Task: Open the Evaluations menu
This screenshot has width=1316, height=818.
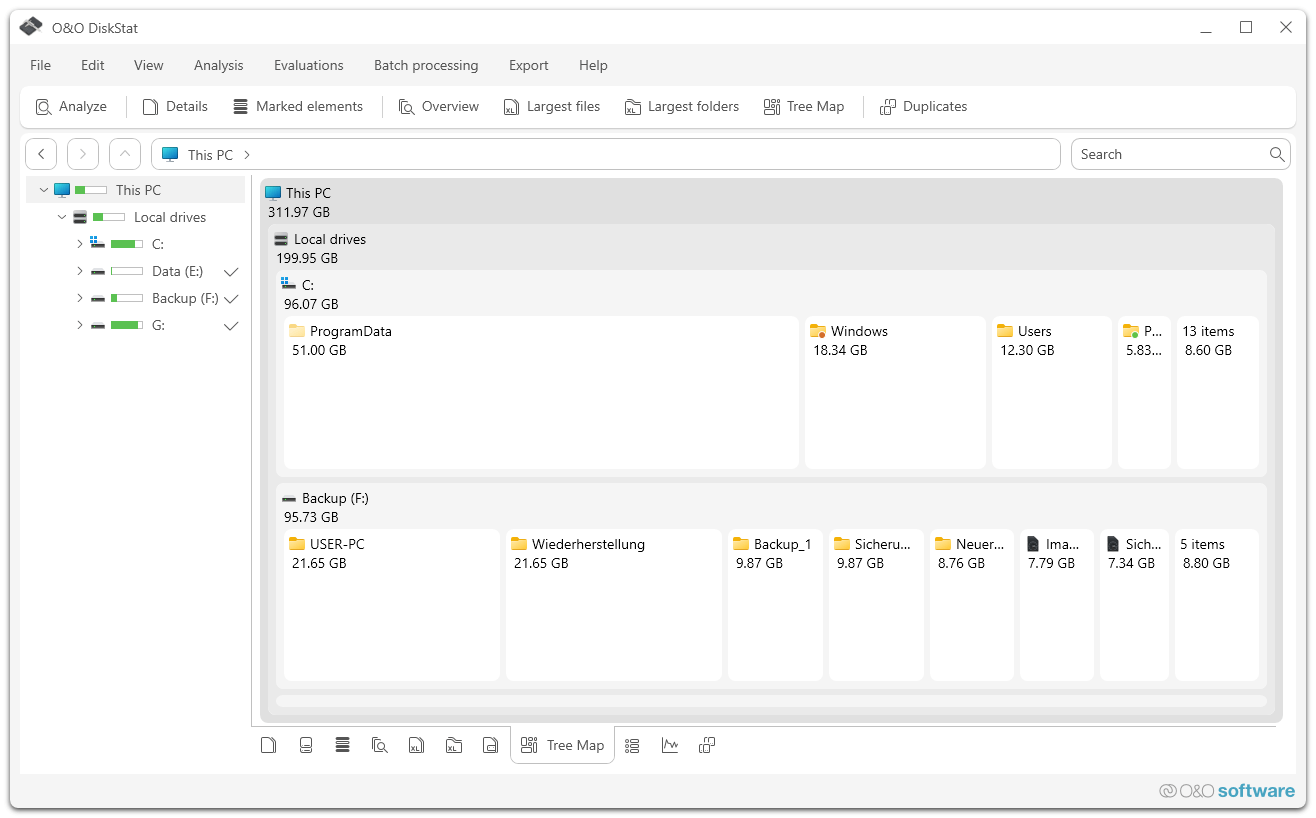Action: (x=309, y=65)
